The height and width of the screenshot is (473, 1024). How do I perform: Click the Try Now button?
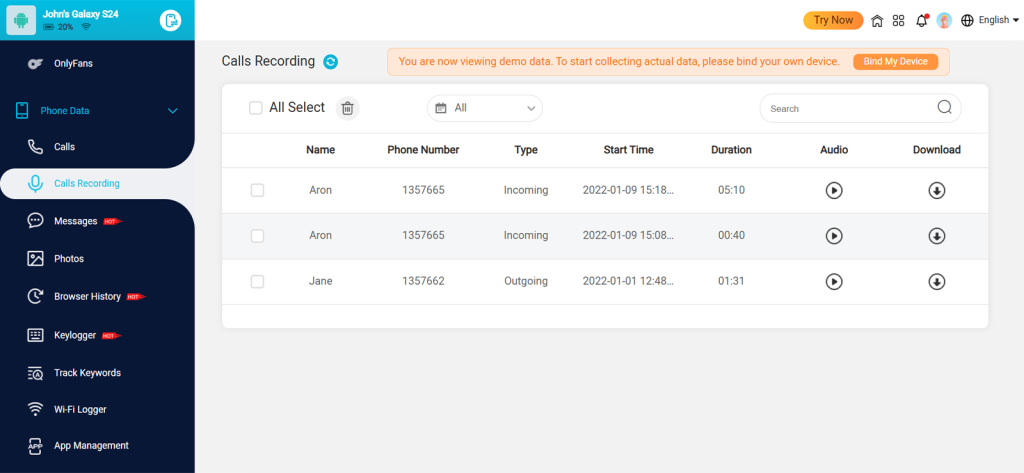pyautogui.click(x=833, y=20)
